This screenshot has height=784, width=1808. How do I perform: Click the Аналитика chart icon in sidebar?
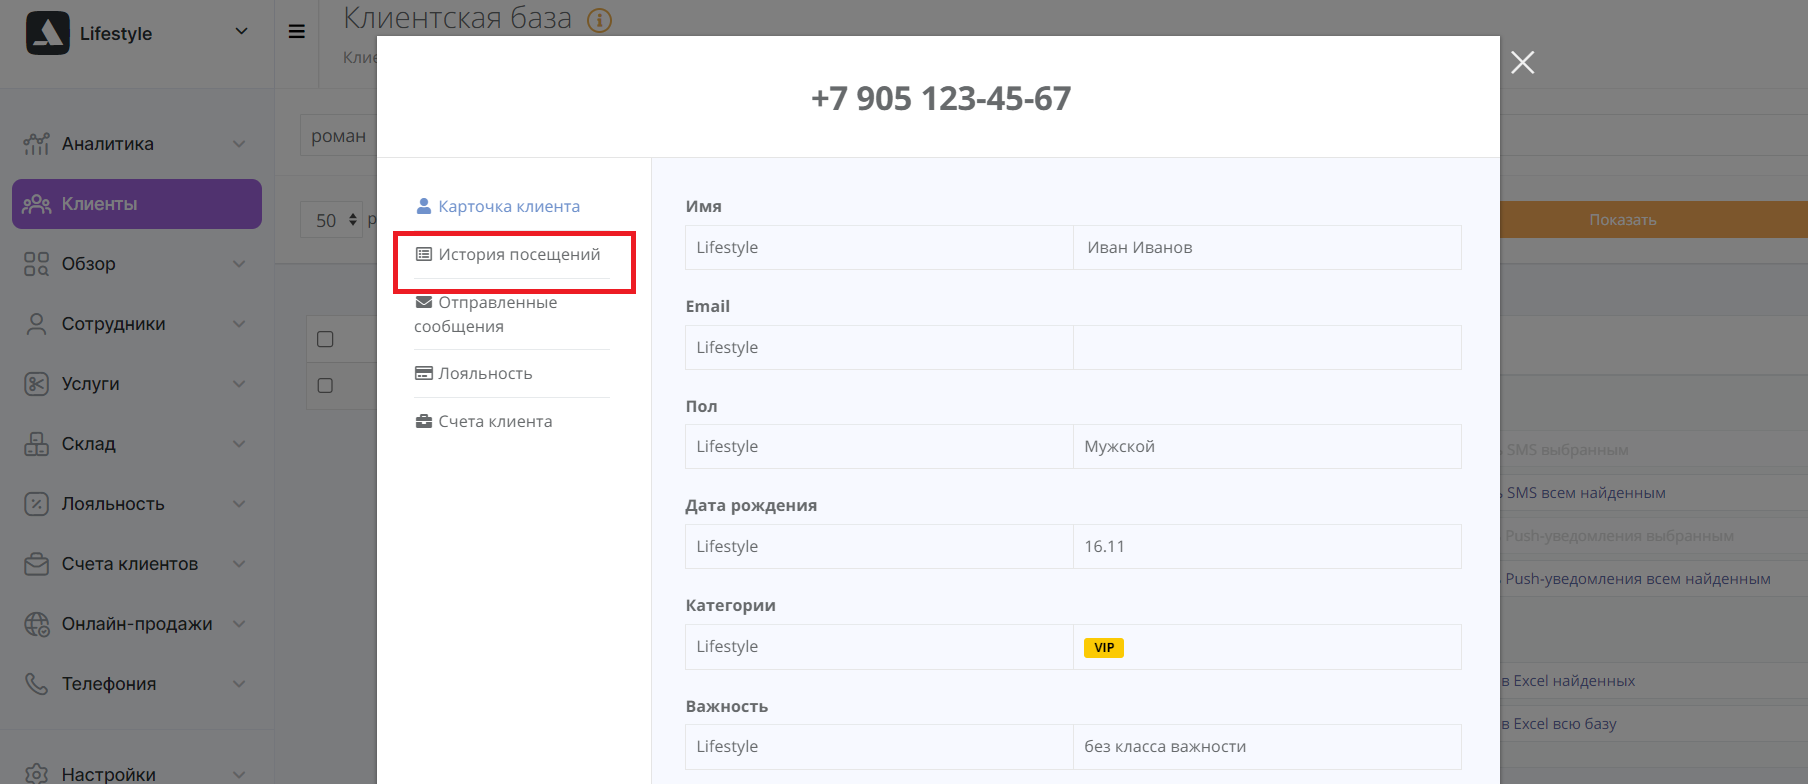tap(36, 144)
